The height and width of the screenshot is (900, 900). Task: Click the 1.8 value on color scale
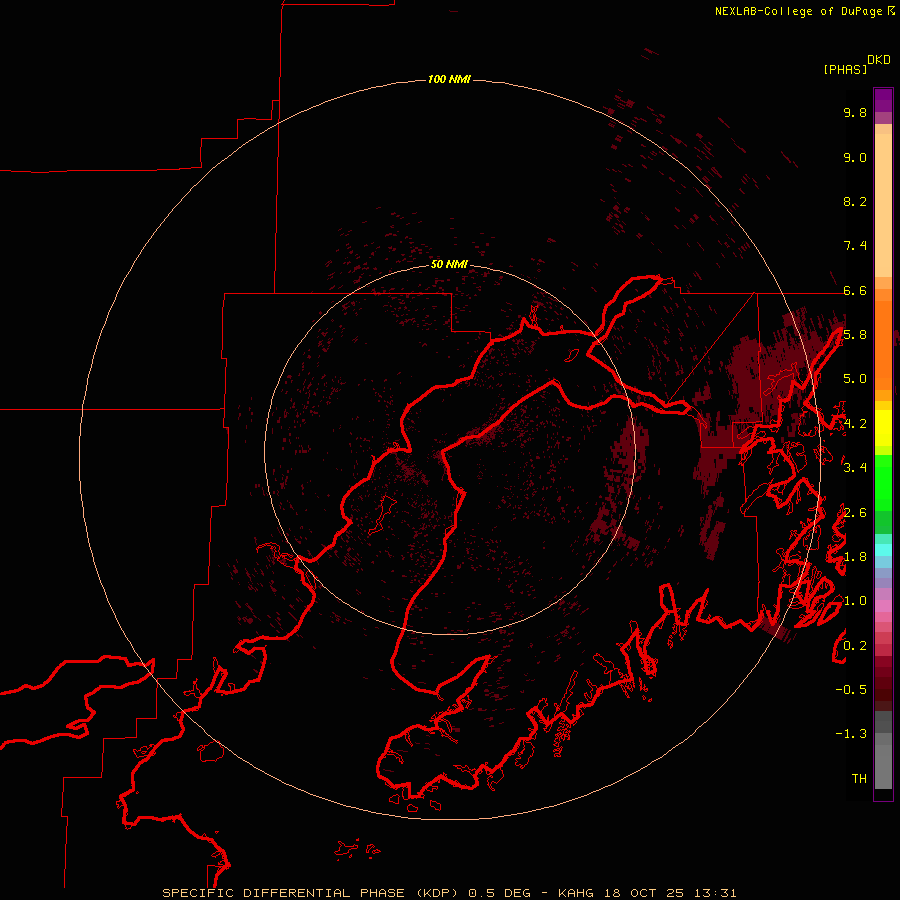[x=855, y=557]
